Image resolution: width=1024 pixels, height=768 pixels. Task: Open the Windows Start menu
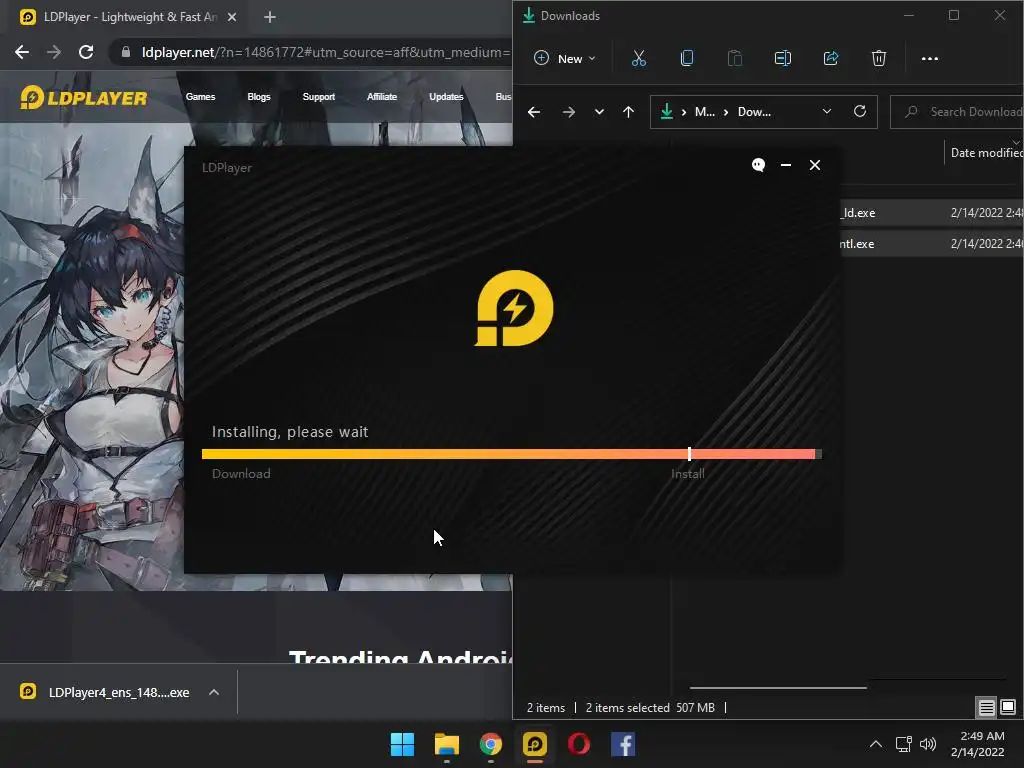coord(402,744)
